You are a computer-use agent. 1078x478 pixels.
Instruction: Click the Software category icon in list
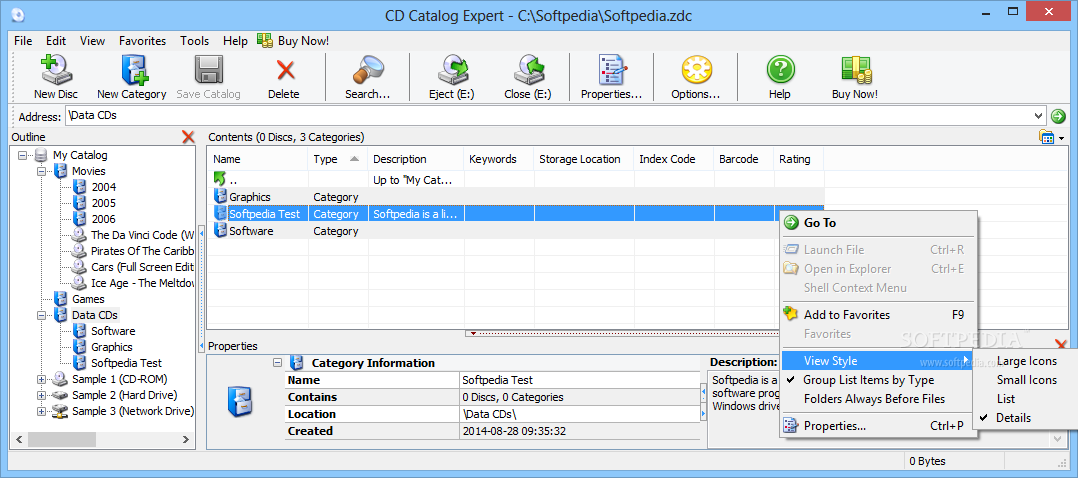click(221, 231)
